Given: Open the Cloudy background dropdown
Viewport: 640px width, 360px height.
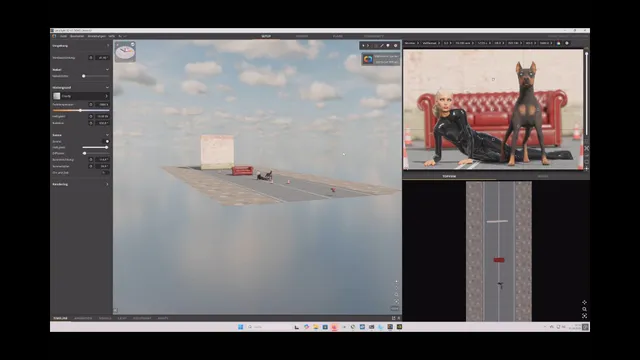Looking at the screenshot, I should [81, 96].
